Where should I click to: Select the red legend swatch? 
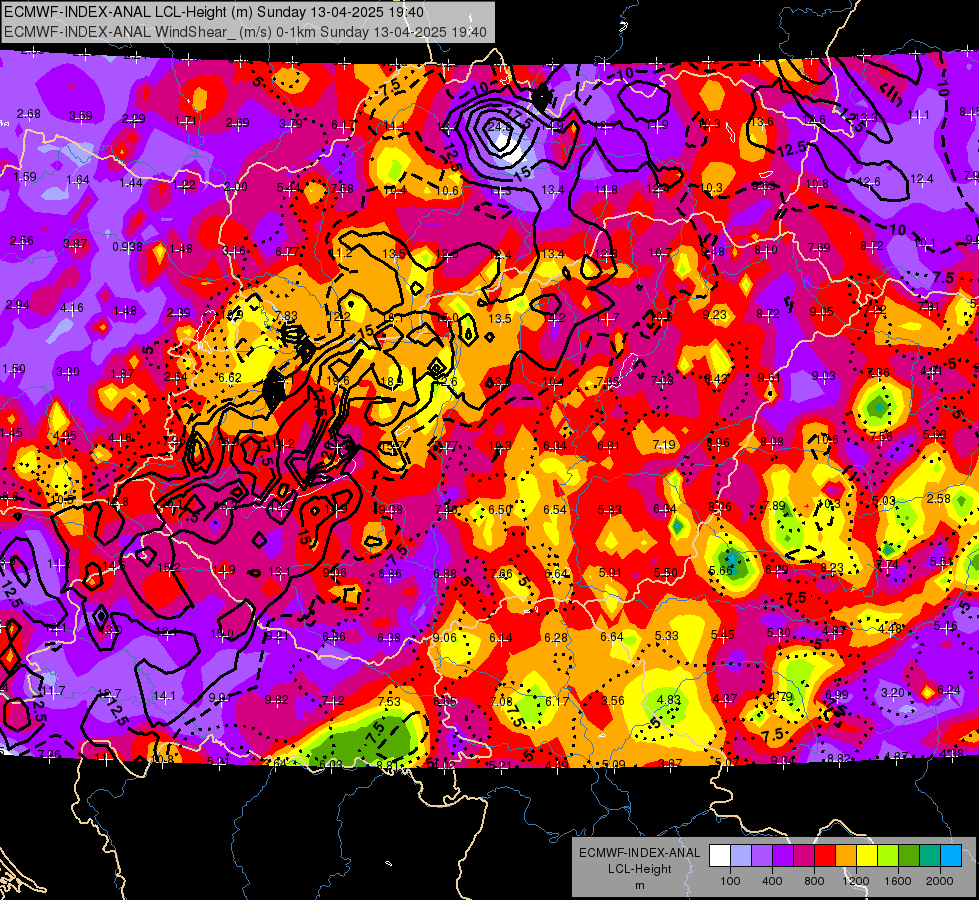point(825,856)
